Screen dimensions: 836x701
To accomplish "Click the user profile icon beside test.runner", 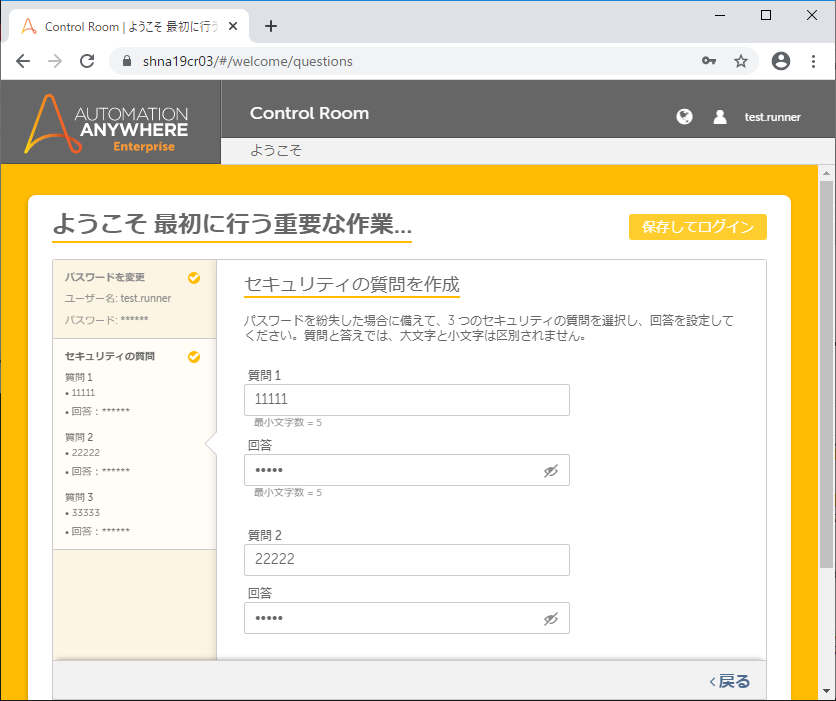I will point(720,117).
